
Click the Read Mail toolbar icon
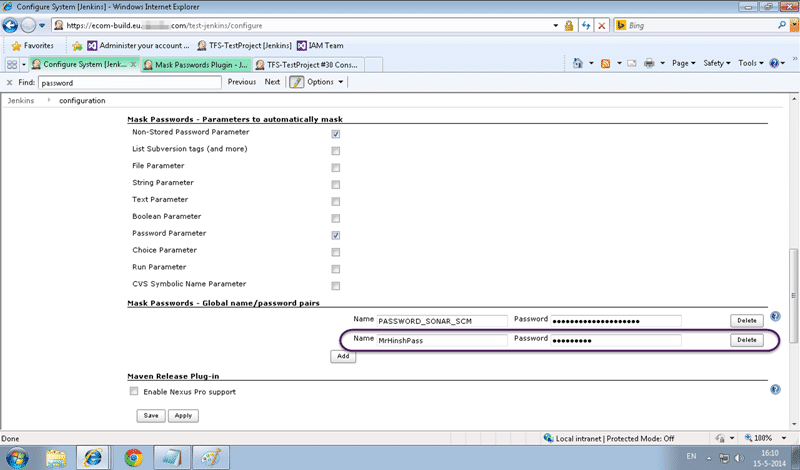point(632,63)
